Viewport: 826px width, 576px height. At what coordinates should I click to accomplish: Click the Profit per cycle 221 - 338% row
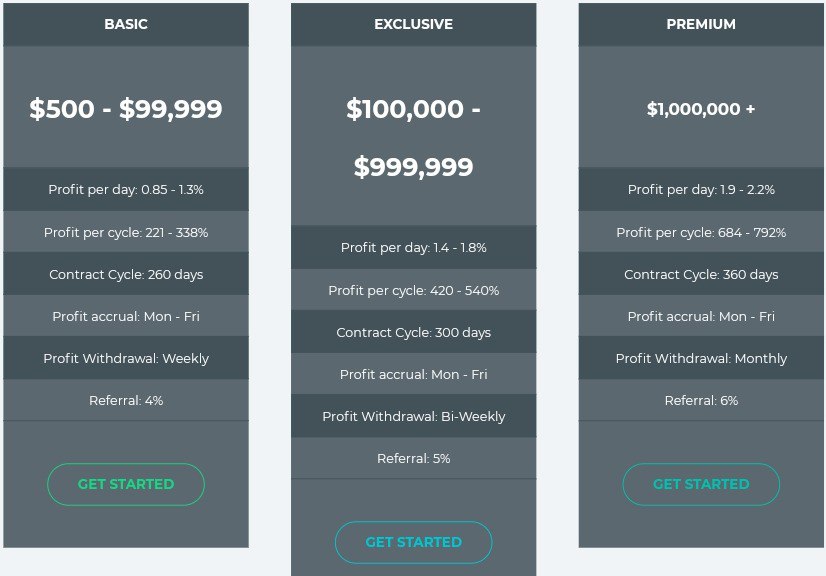126,232
